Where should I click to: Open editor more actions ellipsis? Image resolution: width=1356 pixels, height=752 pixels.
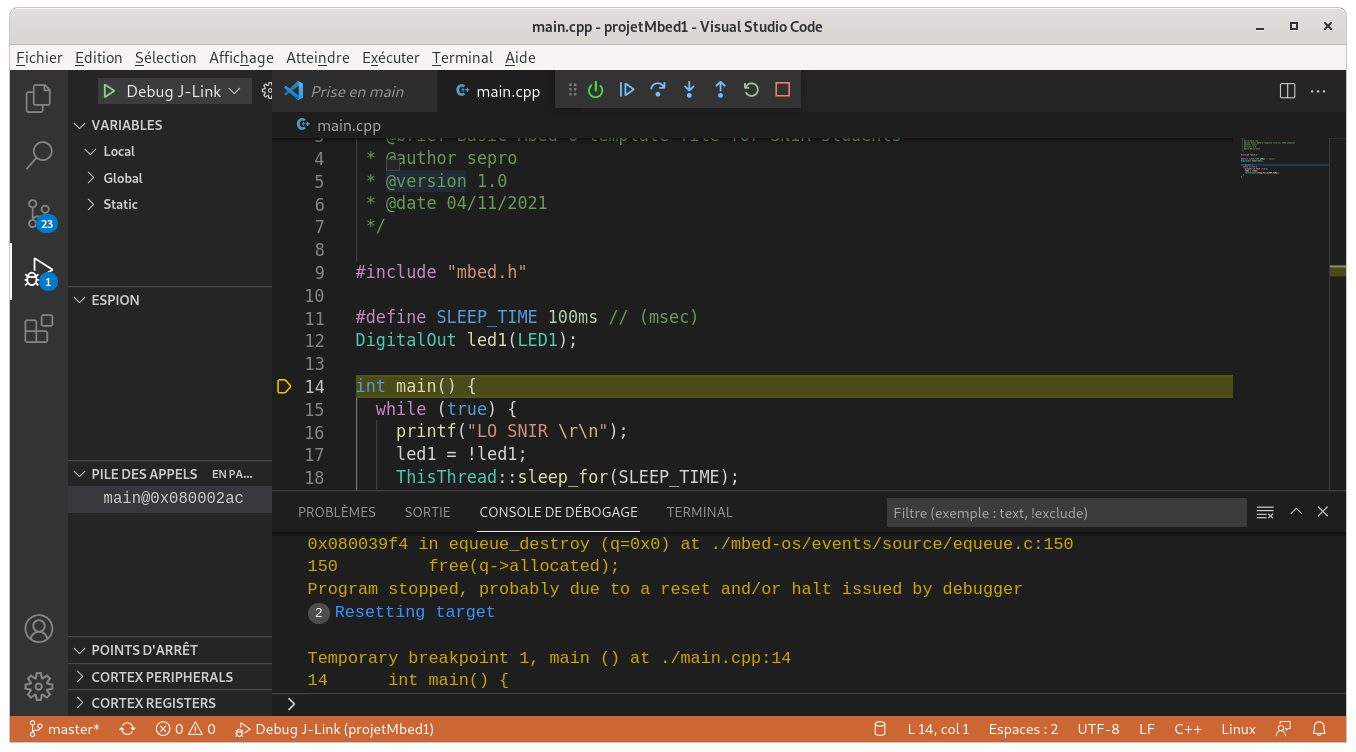(1318, 91)
